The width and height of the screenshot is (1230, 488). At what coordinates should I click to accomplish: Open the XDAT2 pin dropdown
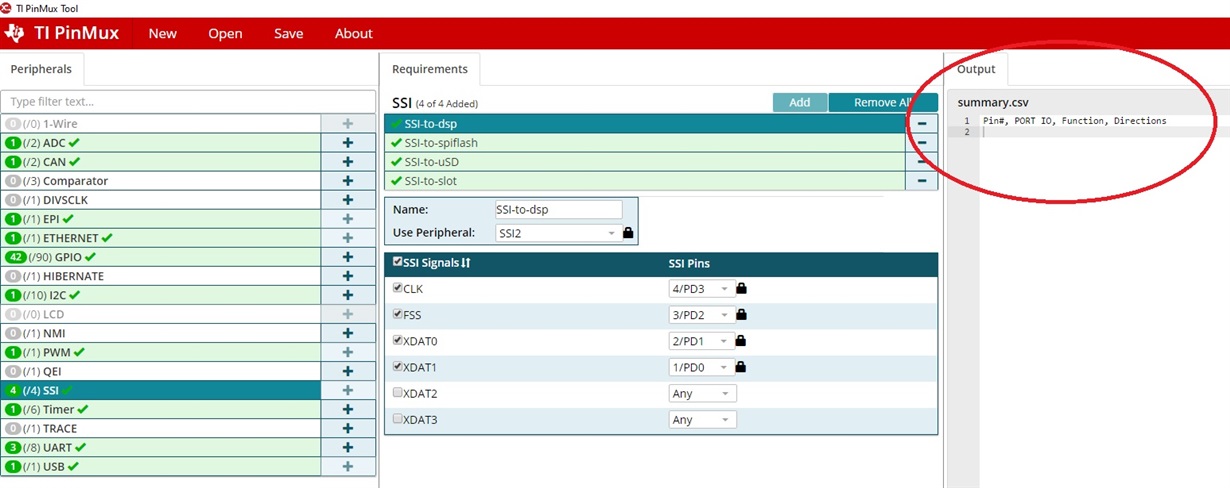tap(702, 394)
